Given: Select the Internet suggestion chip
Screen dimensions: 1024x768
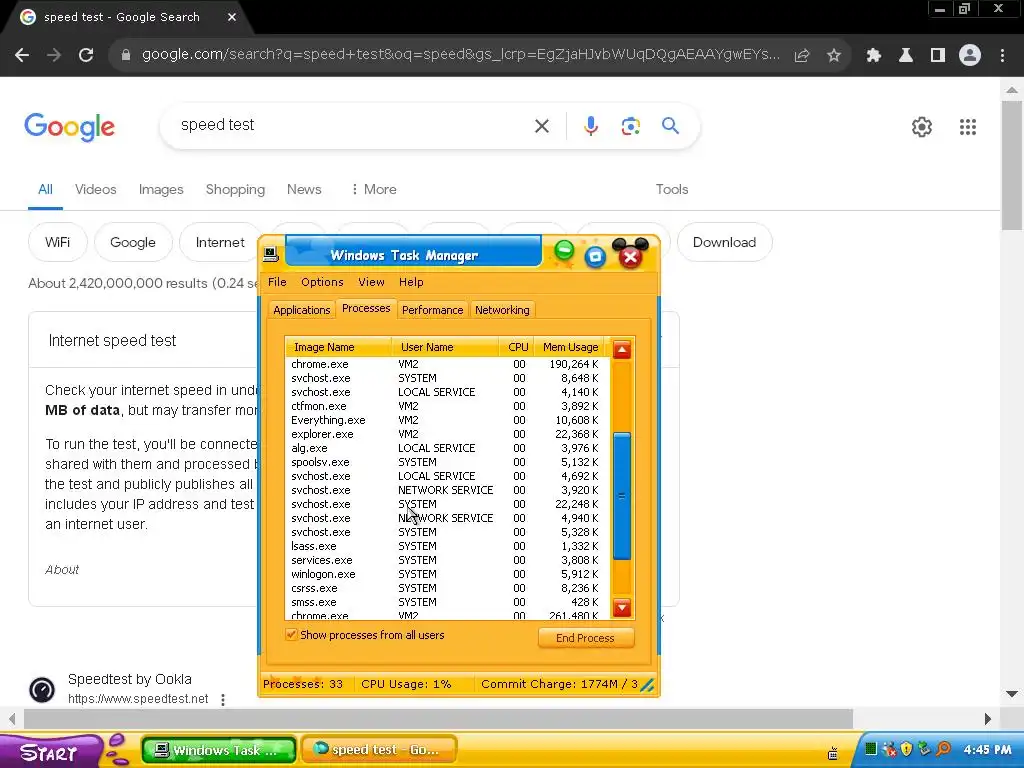Looking at the screenshot, I should [220, 242].
